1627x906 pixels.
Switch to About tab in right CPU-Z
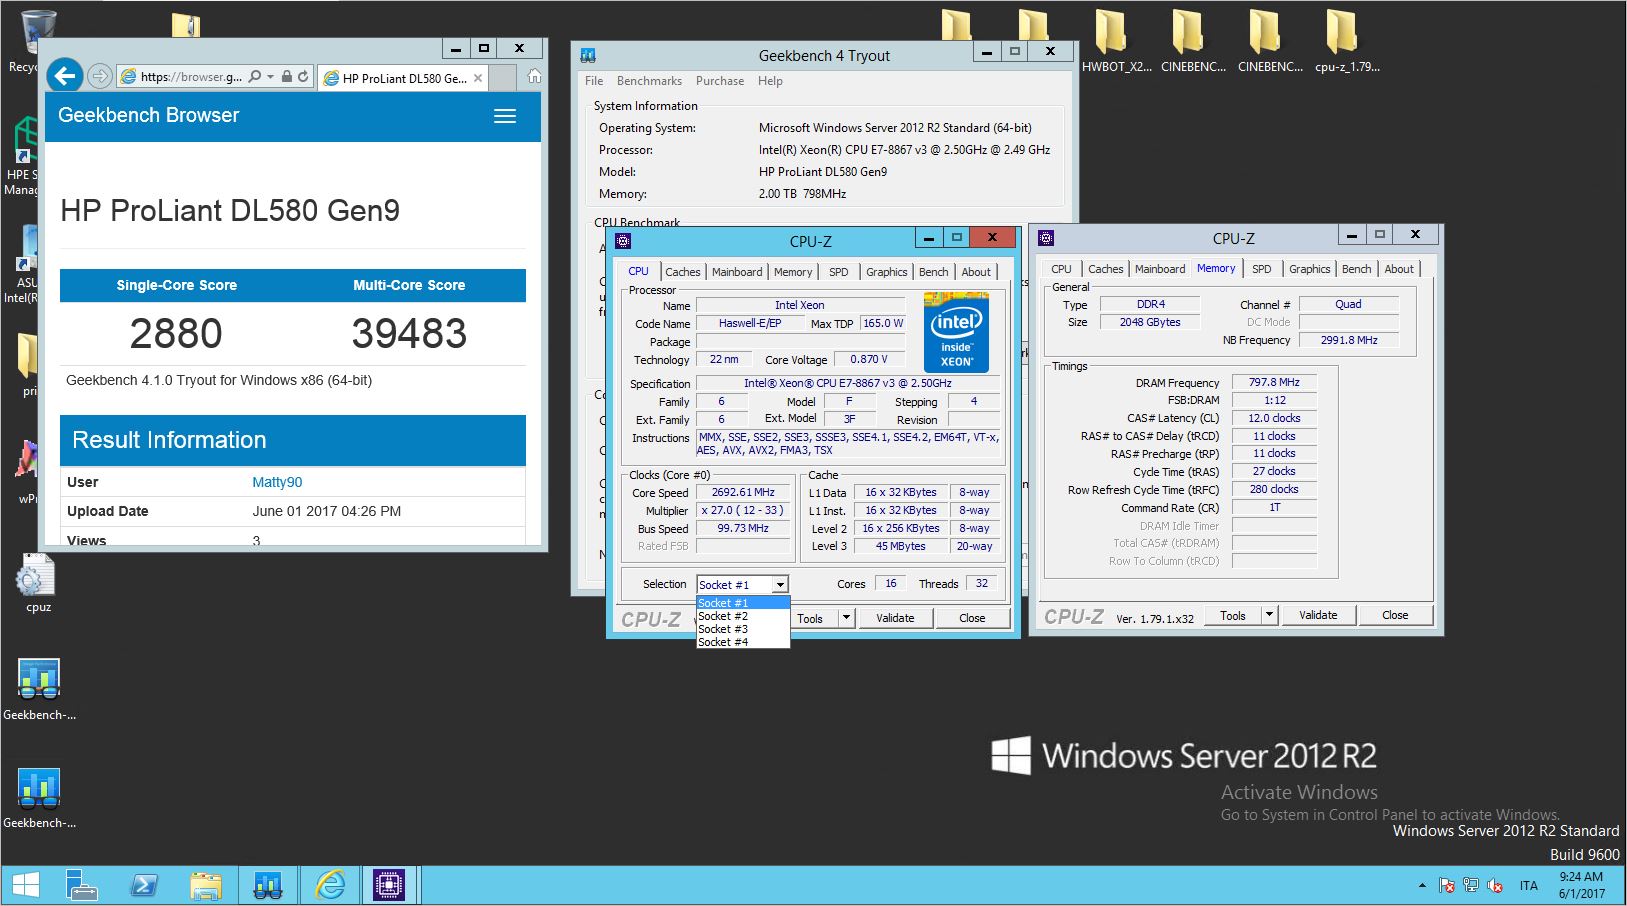click(1399, 269)
